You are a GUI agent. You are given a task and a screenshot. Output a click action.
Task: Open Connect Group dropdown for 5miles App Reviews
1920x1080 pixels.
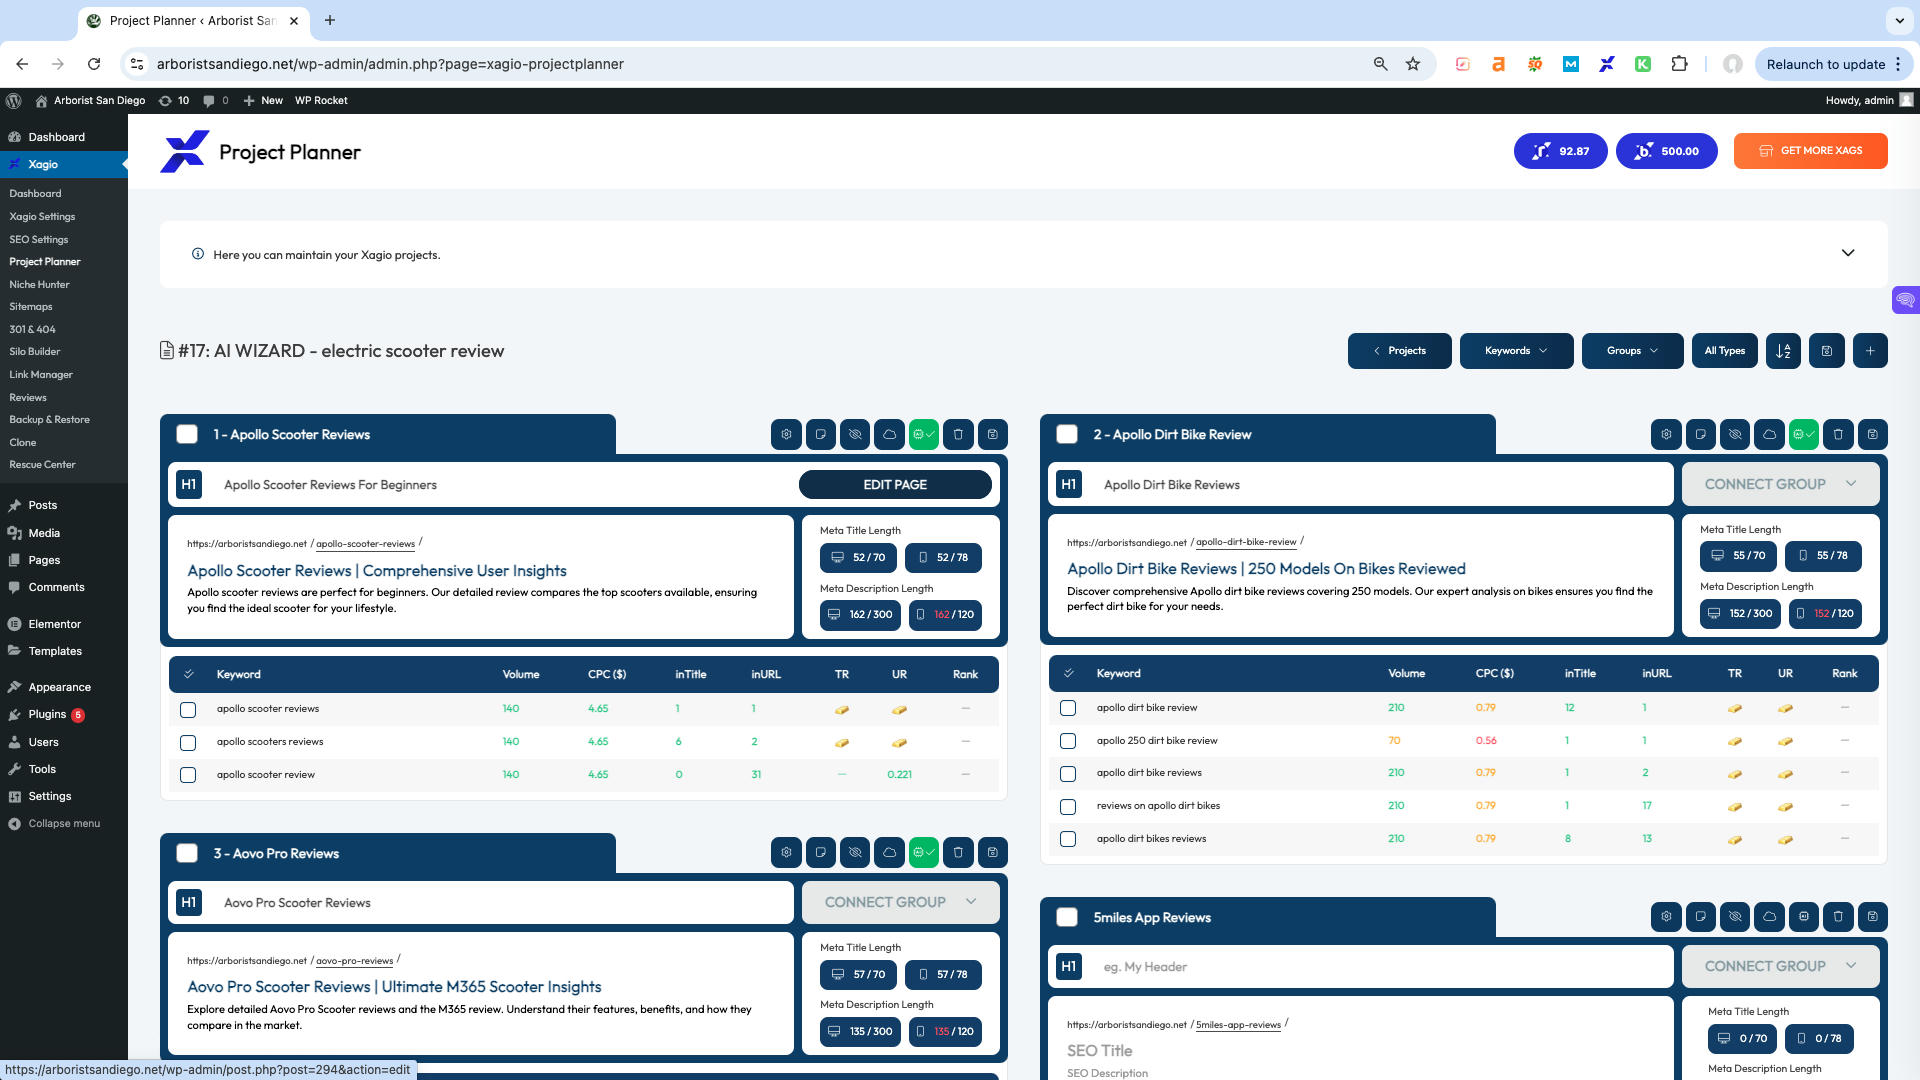point(1780,966)
